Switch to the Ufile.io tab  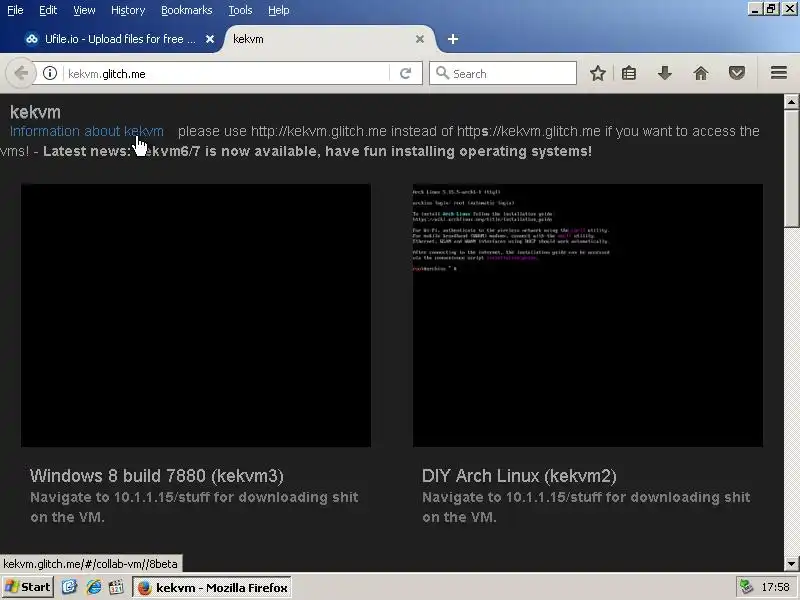[x=120, y=39]
